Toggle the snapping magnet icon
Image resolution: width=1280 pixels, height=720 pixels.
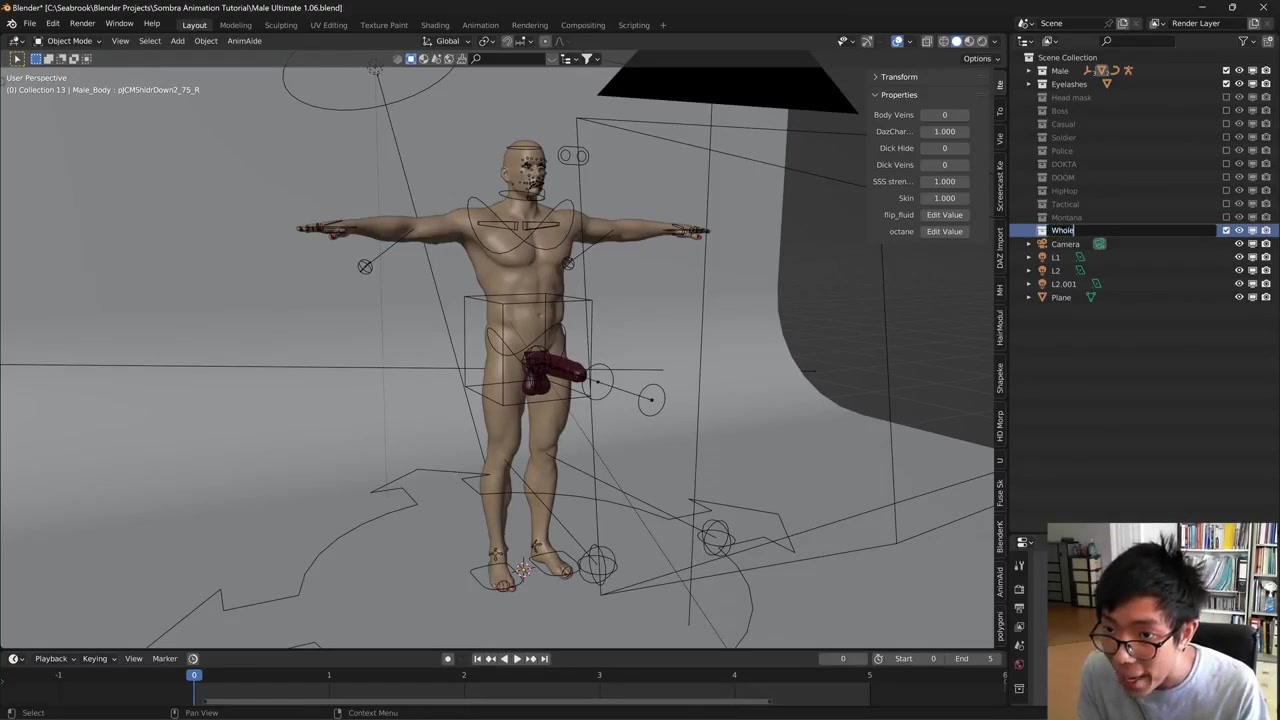[507, 41]
